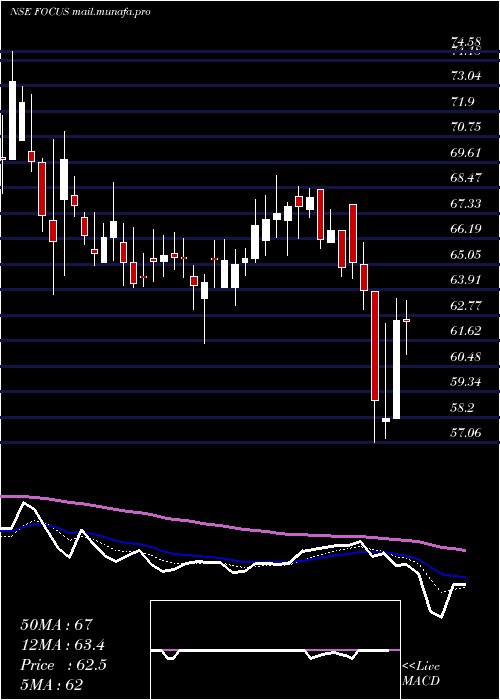The height and width of the screenshot is (700, 500).
Task: Click the 68.47 price axis label
Action: pos(466,178)
